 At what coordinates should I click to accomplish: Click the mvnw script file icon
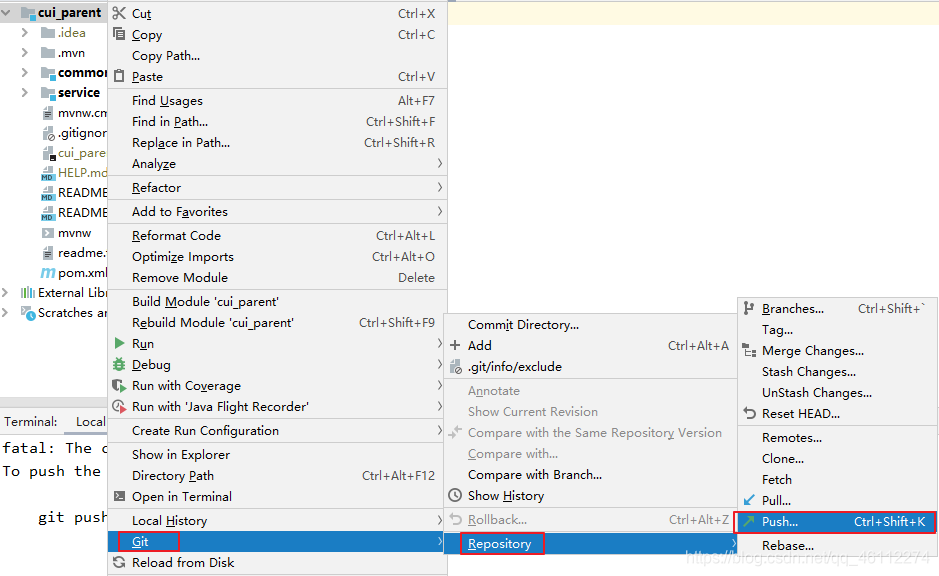(x=48, y=232)
